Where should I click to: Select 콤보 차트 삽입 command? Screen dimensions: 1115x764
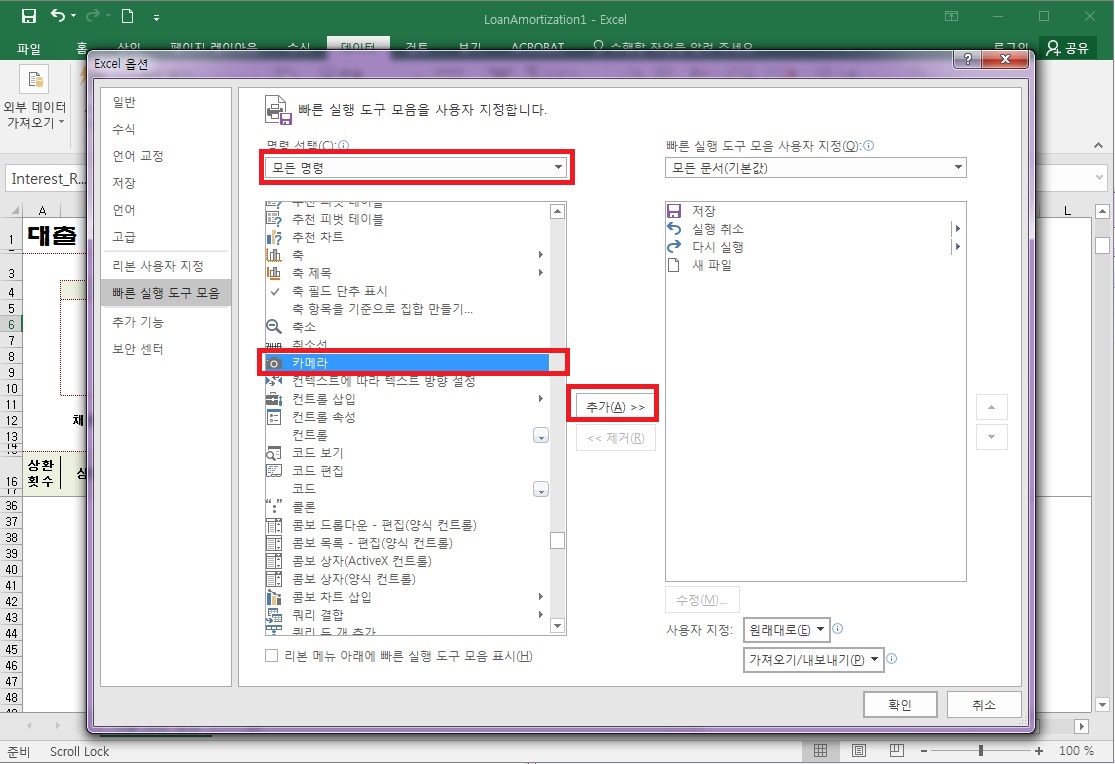pyautogui.click(x=407, y=597)
